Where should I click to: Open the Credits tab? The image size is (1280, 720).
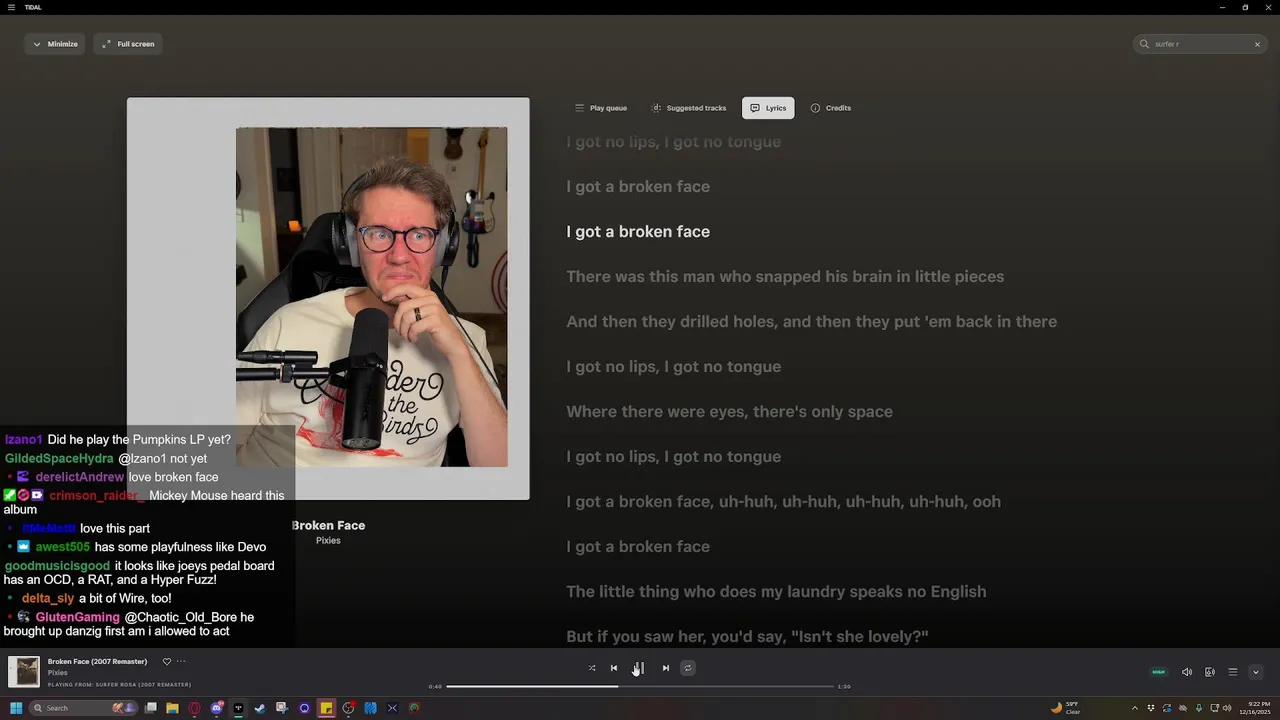coord(831,108)
